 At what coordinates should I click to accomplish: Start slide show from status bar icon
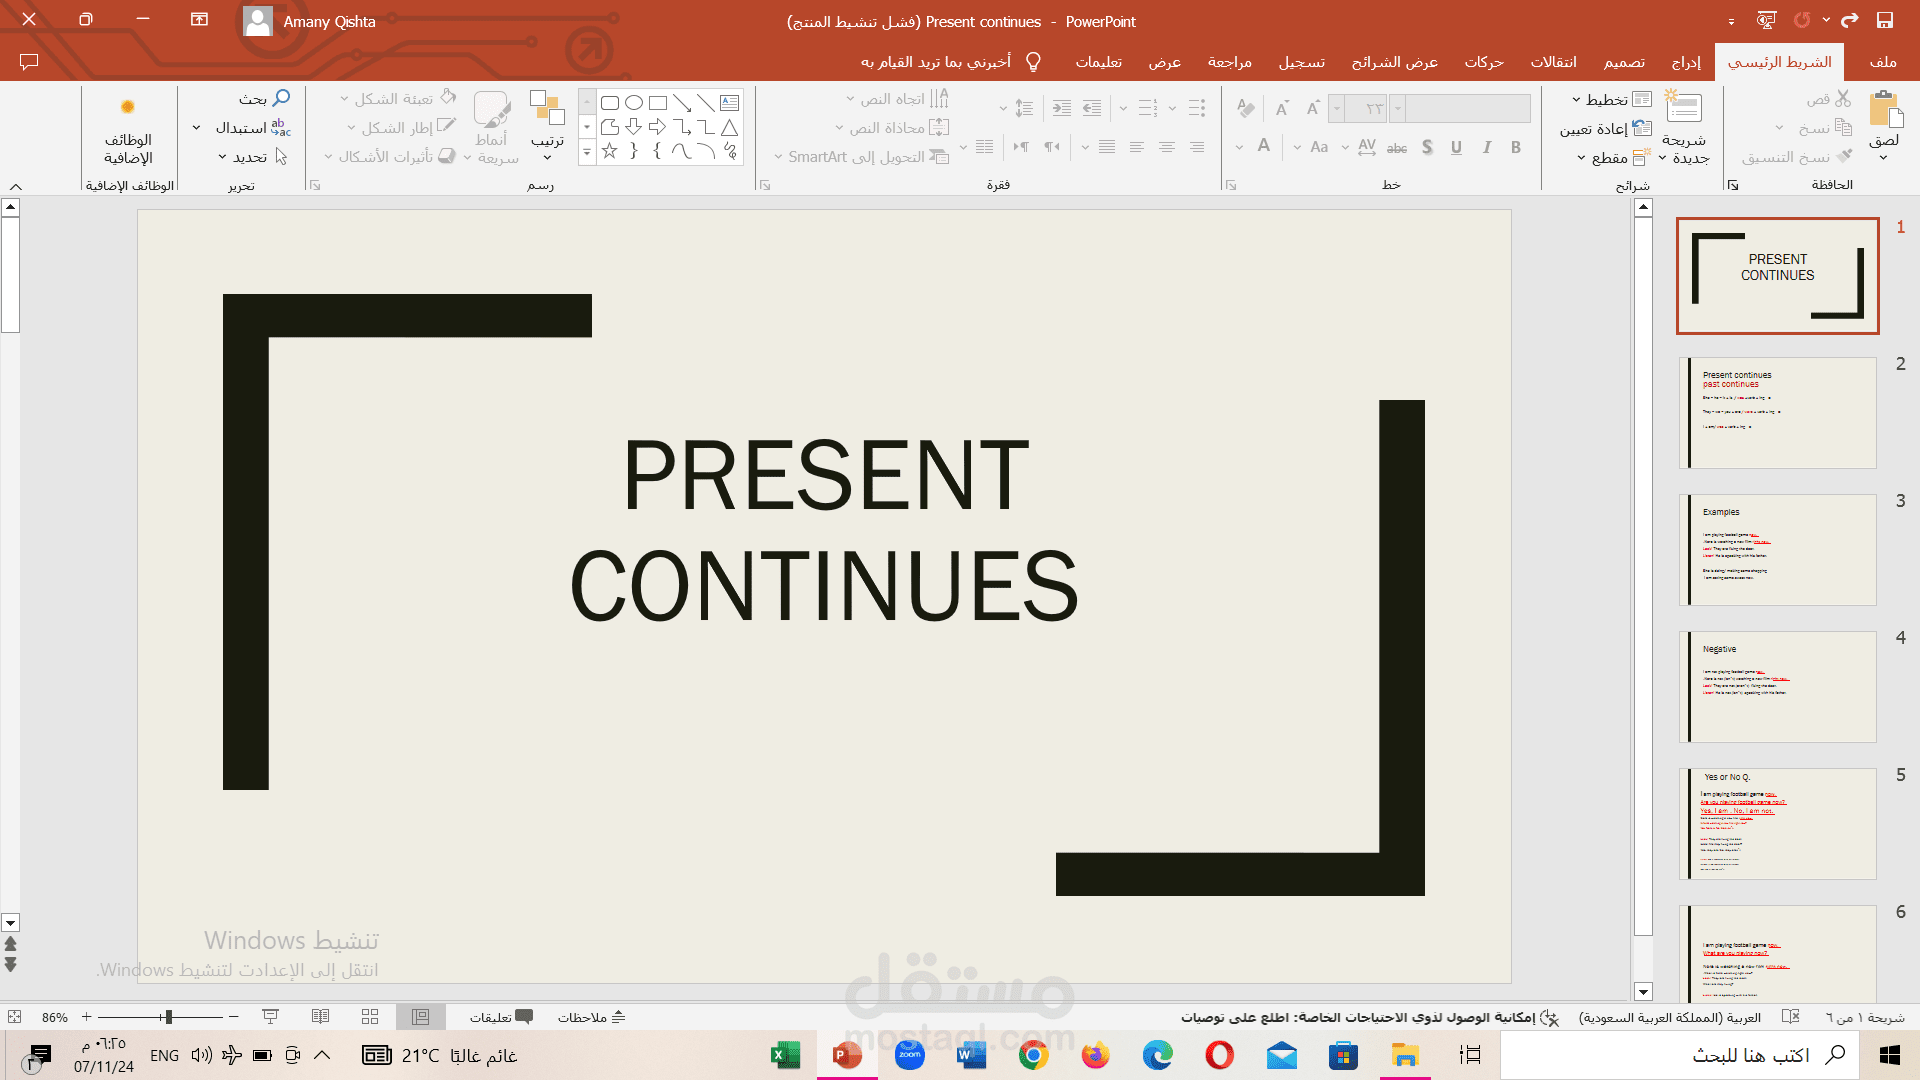(x=270, y=1017)
